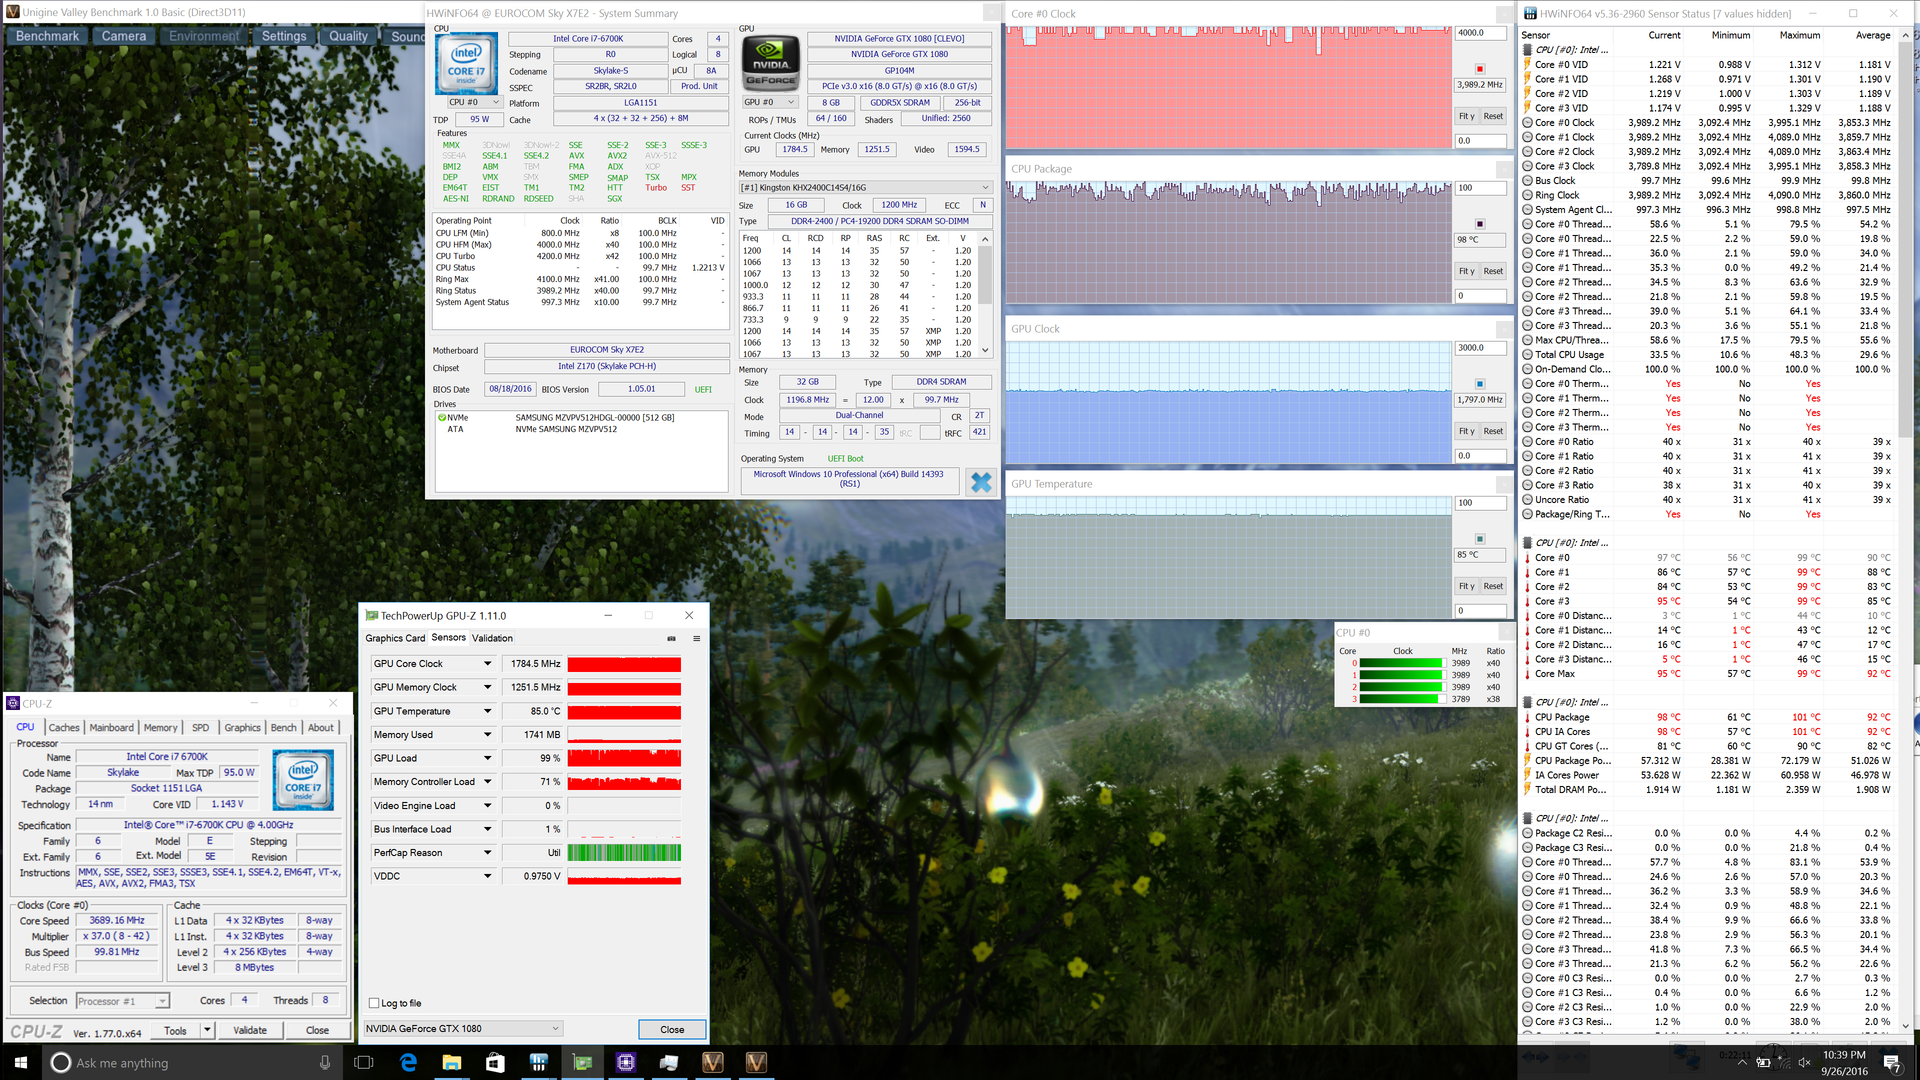
Task: Click Fit y on GPU Clock graph
Action: coord(1466,431)
